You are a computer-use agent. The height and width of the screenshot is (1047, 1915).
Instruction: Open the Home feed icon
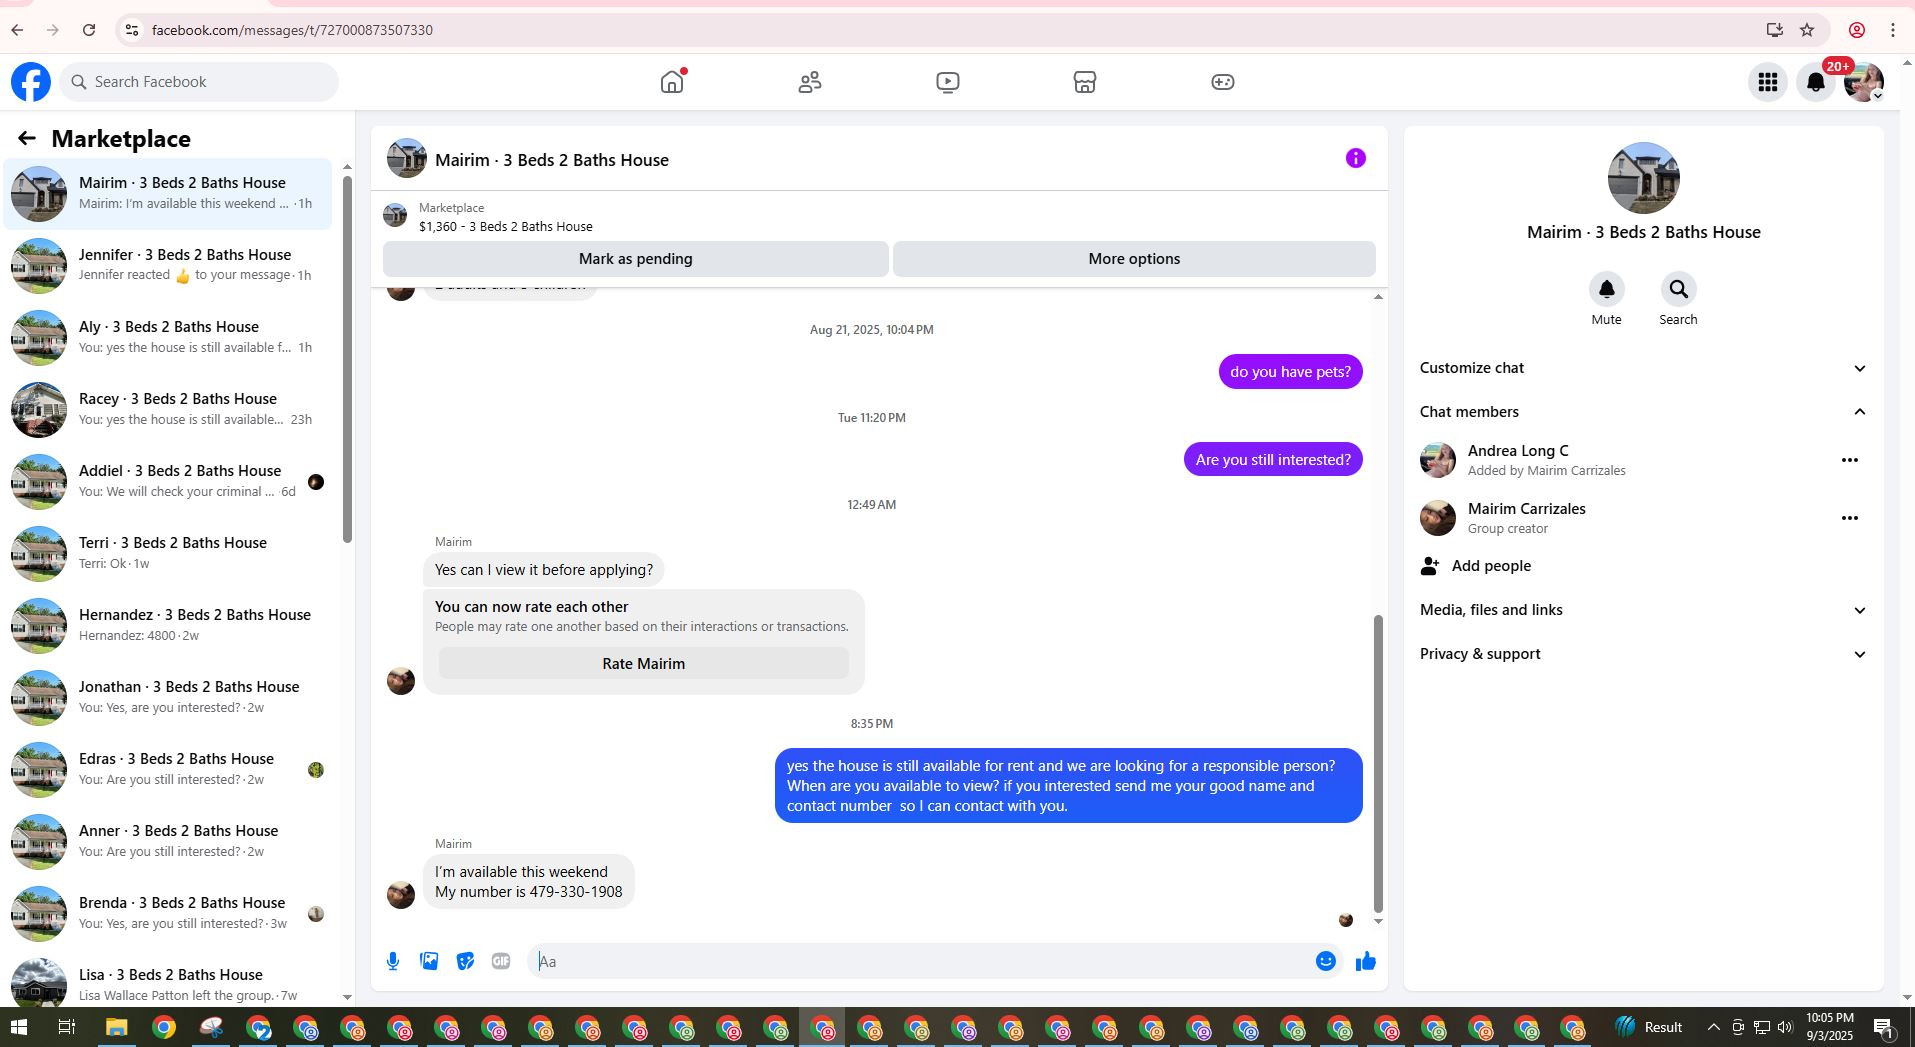[x=672, y=82]
